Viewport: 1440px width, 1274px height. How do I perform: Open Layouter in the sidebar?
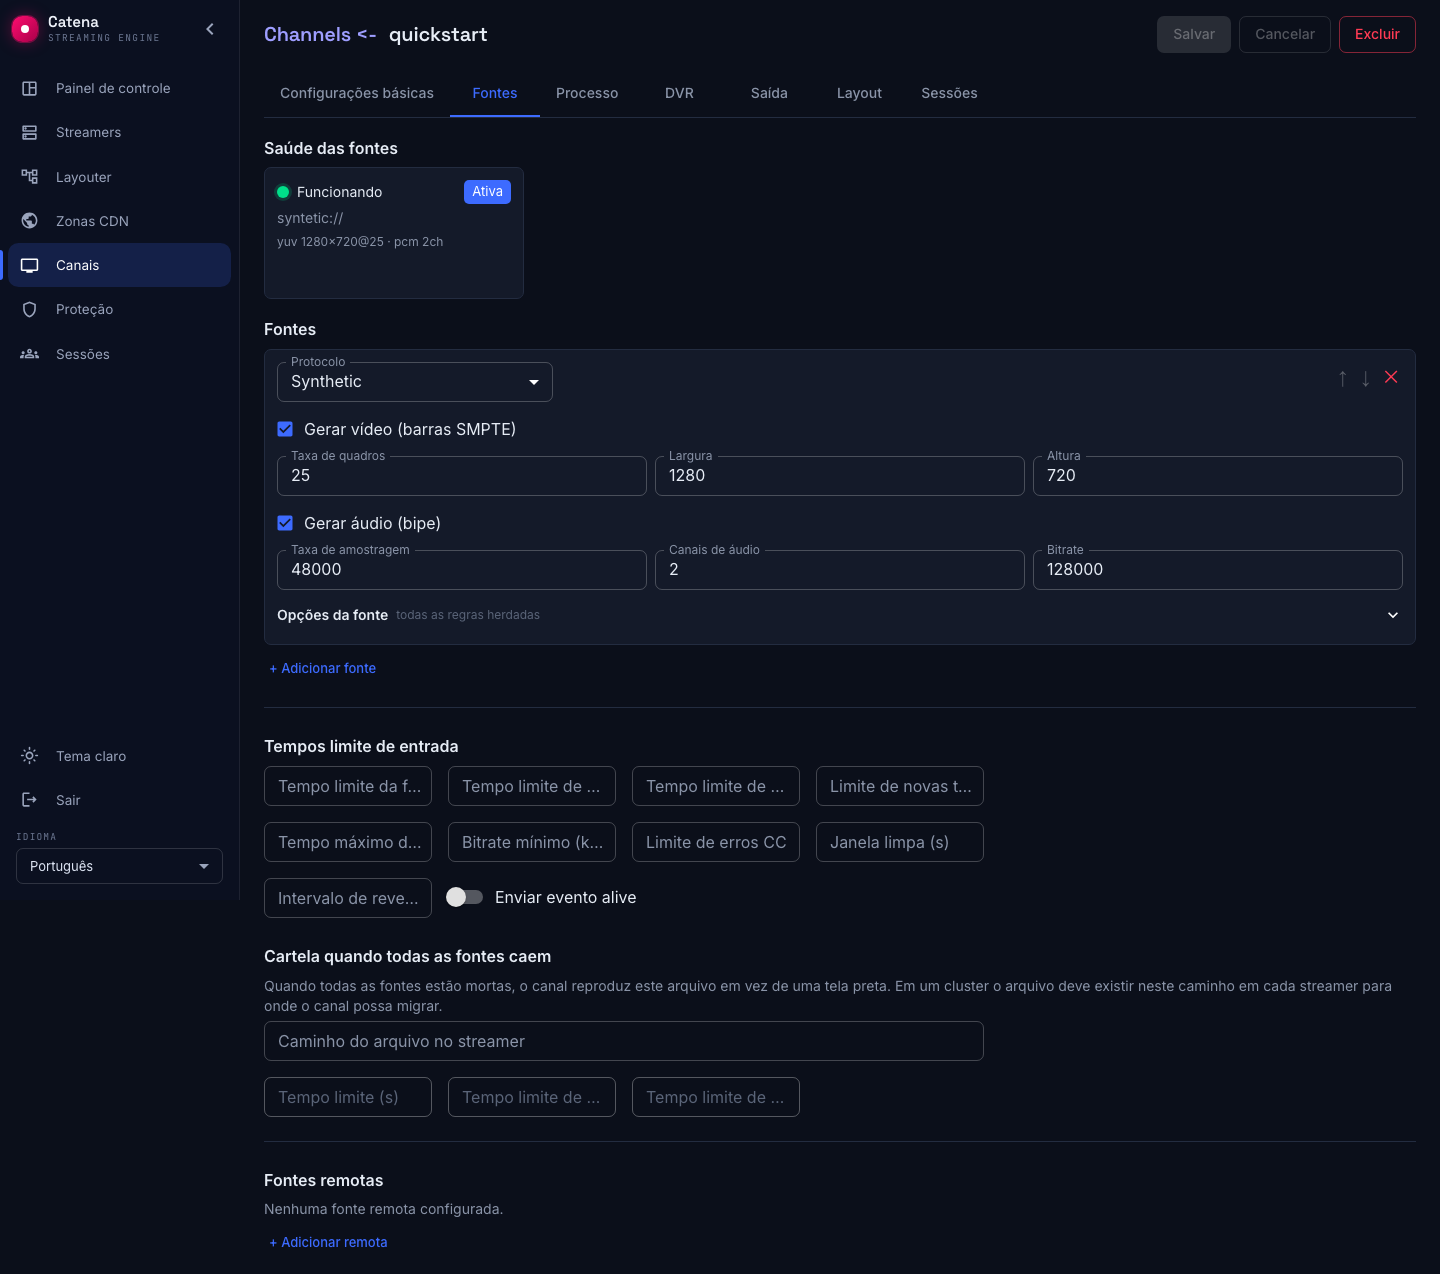[119, 177]
